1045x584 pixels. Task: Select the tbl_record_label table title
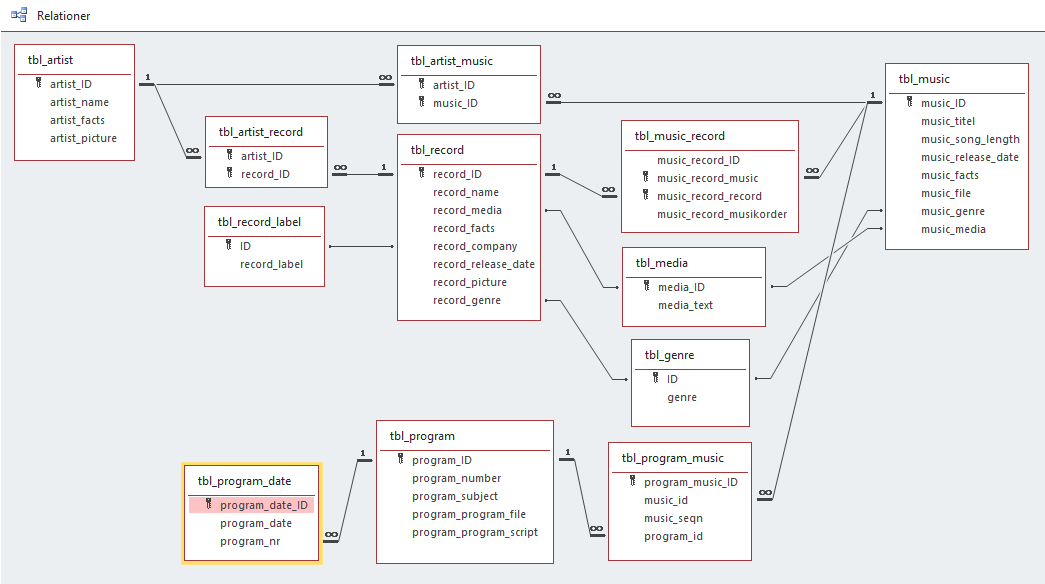tap(259, 222)
